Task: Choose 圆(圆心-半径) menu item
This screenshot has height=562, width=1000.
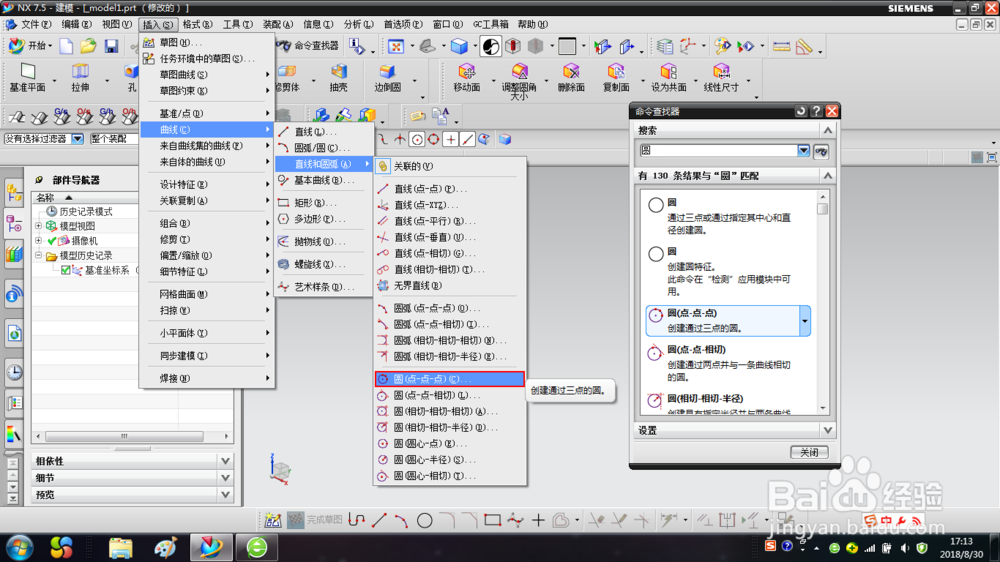Action: [x=450, y=459]
